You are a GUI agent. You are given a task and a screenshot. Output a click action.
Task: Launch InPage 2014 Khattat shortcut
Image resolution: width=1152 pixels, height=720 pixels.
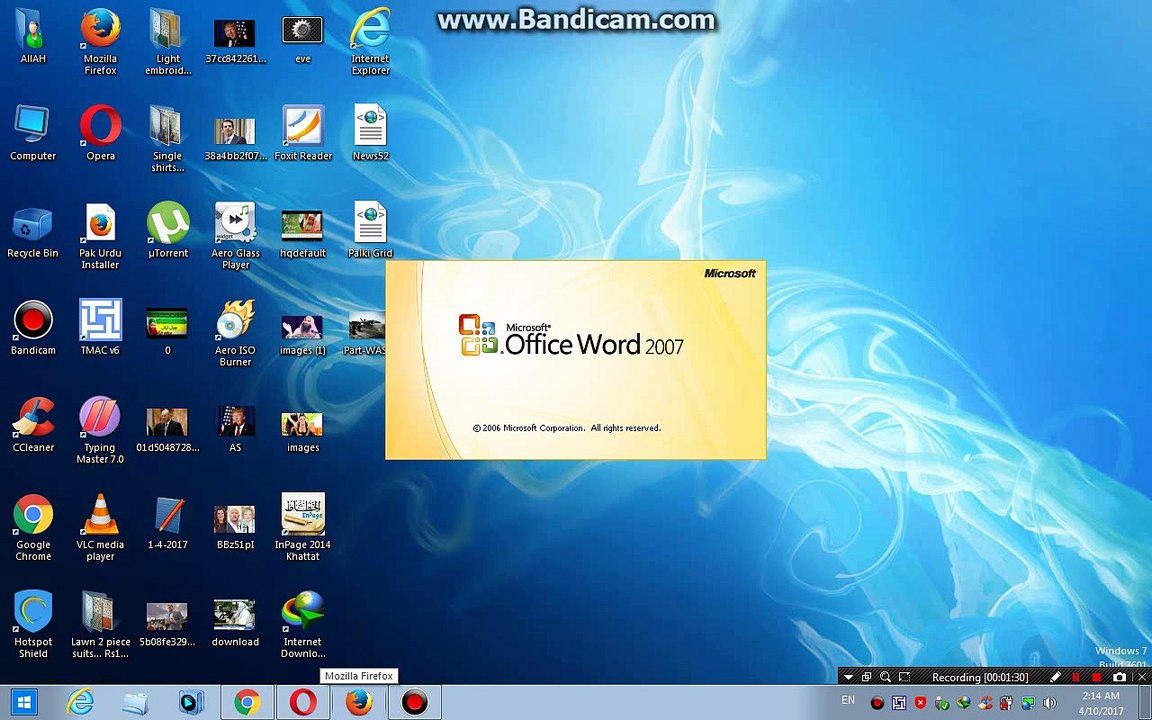click(303, 527)
